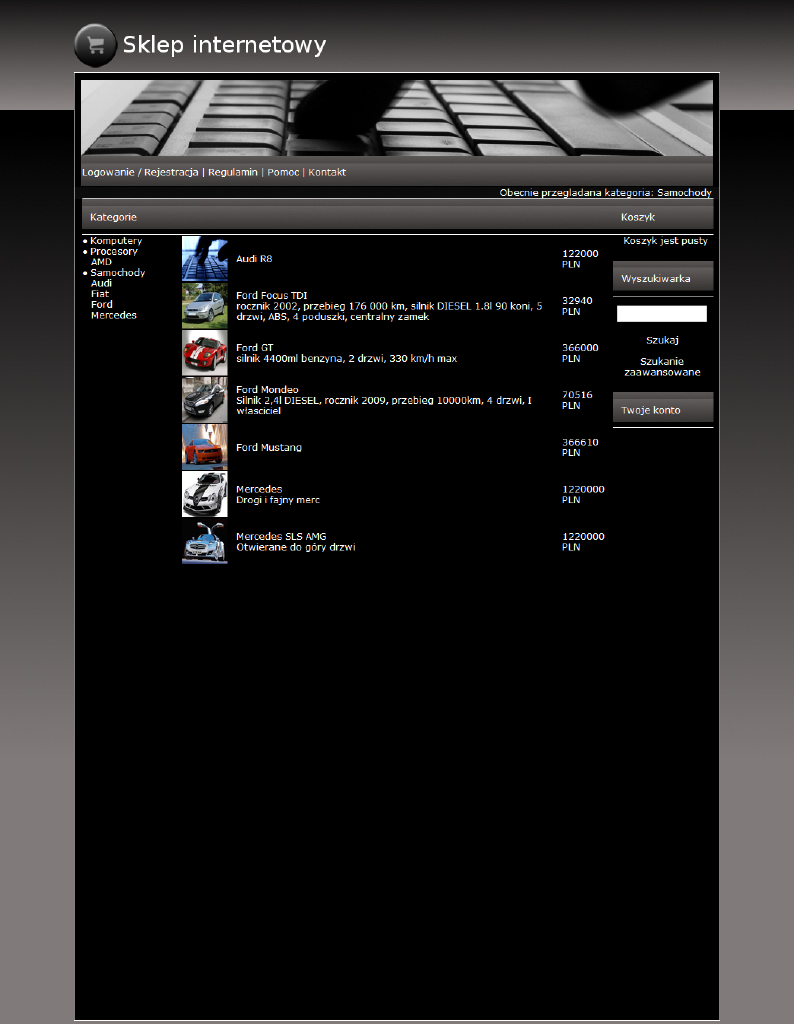
Task: Select the AMD subcategory
Action: 101,262
